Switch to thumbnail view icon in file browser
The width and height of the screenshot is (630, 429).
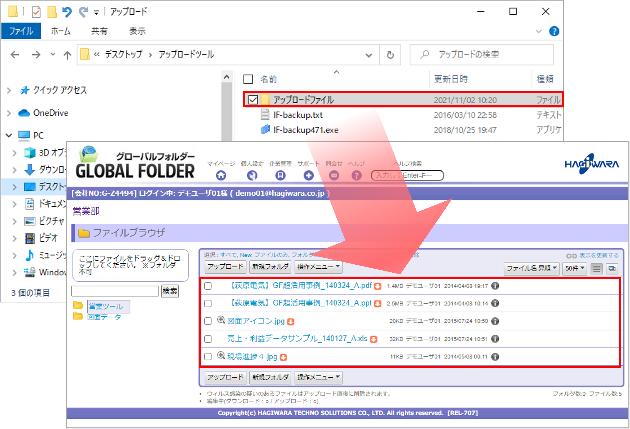pos(612,268)
